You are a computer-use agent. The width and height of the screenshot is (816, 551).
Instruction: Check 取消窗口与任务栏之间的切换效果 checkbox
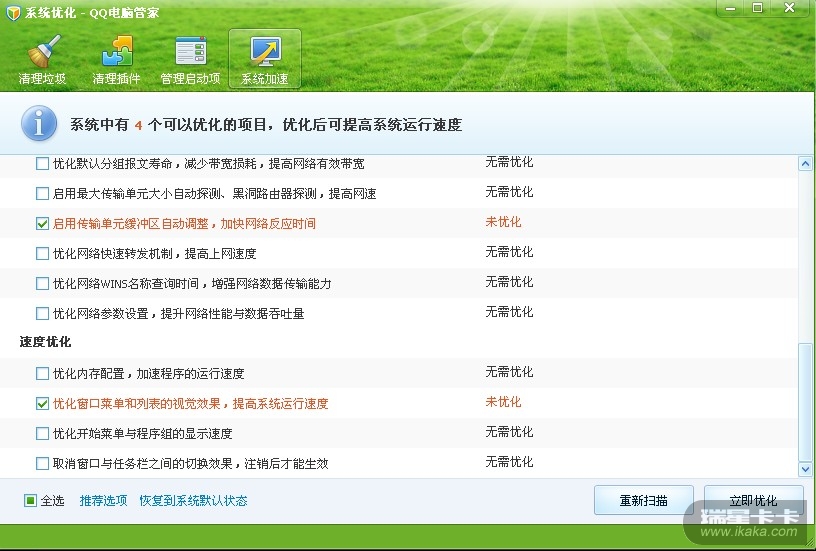coord(42,464)
